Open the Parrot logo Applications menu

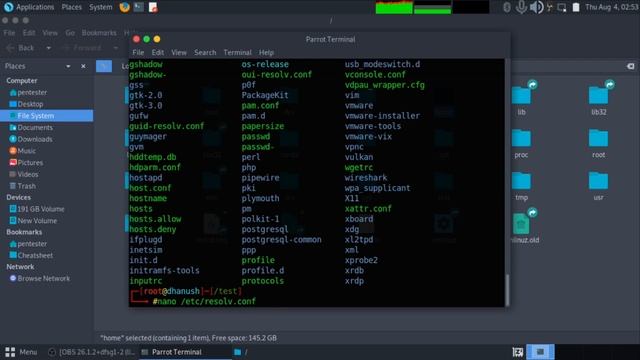29,7
